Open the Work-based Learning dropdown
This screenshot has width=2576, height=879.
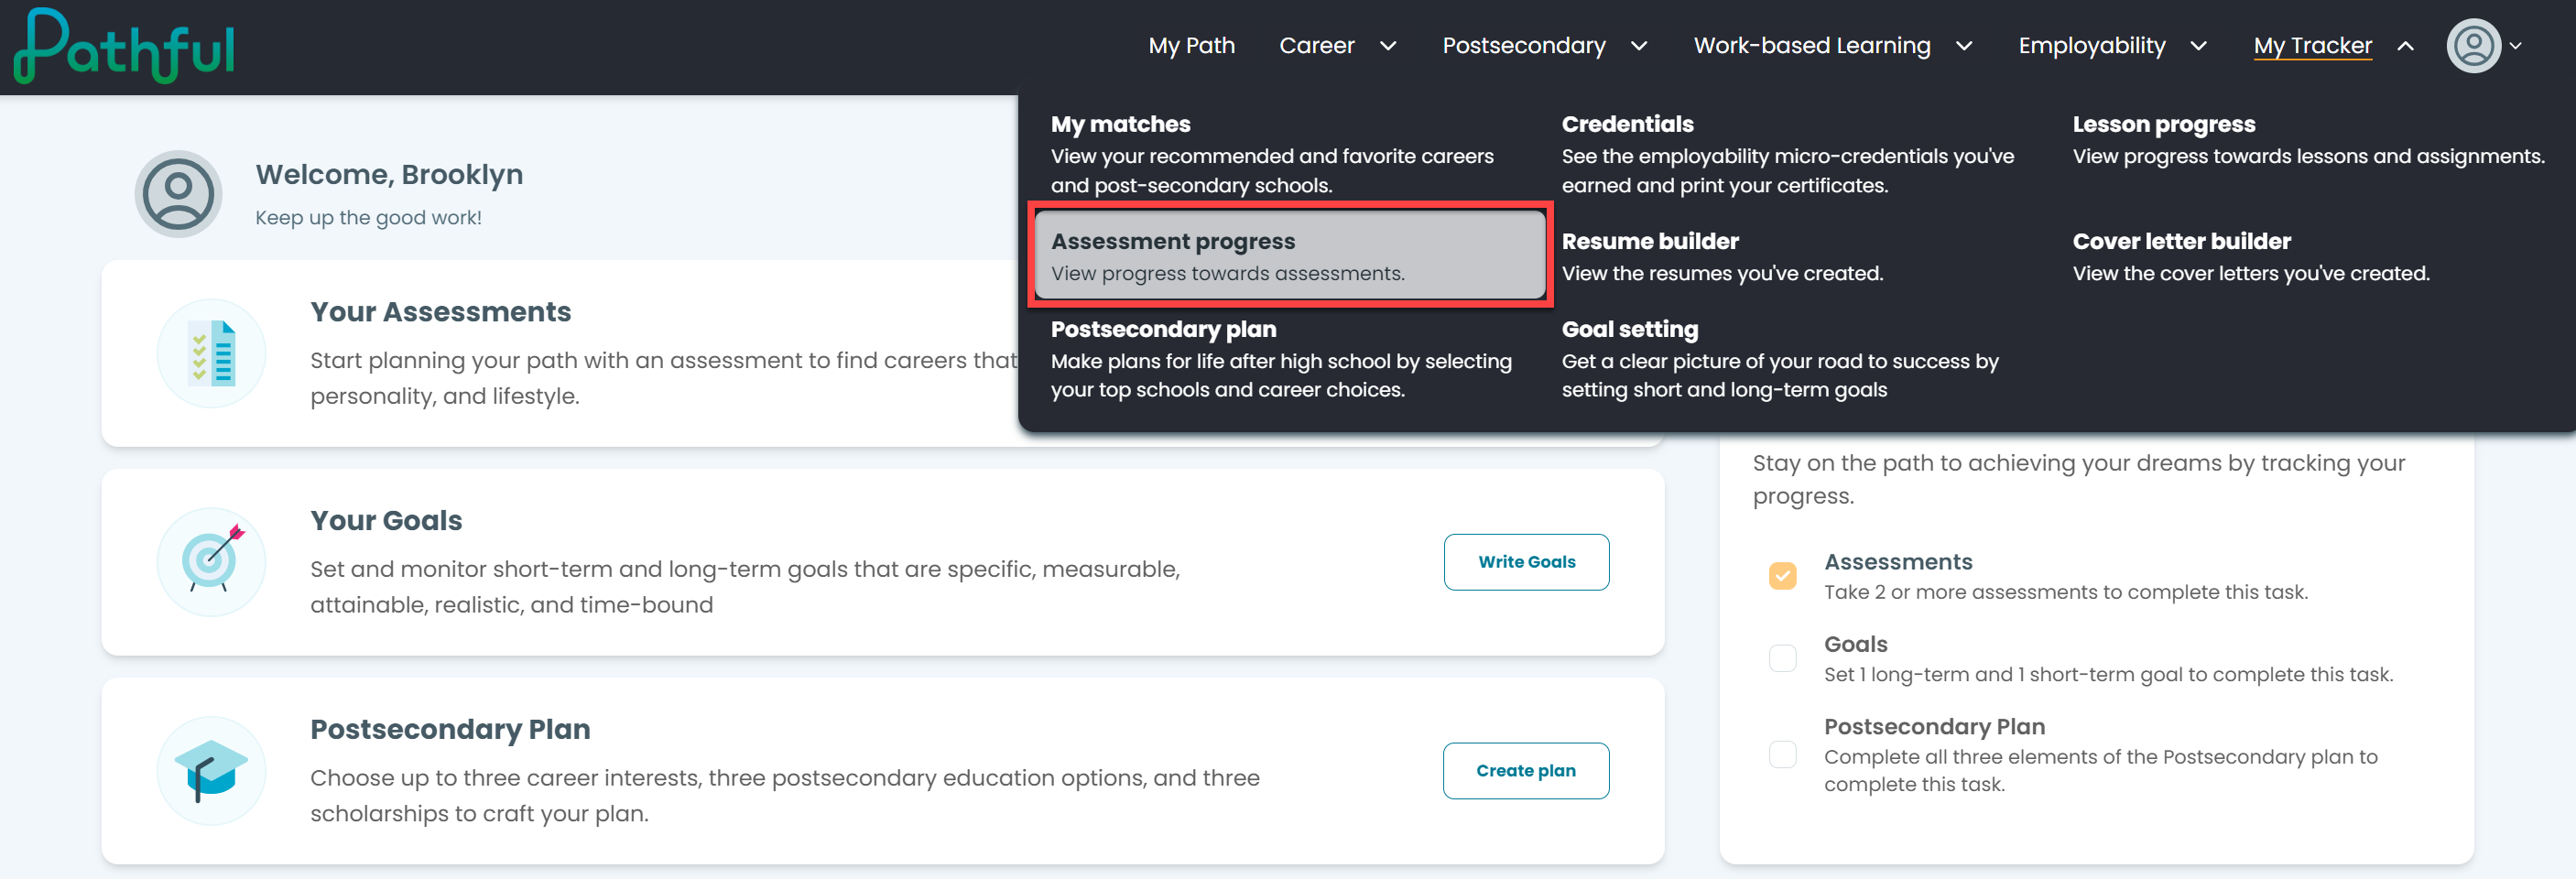(1832, 46)
